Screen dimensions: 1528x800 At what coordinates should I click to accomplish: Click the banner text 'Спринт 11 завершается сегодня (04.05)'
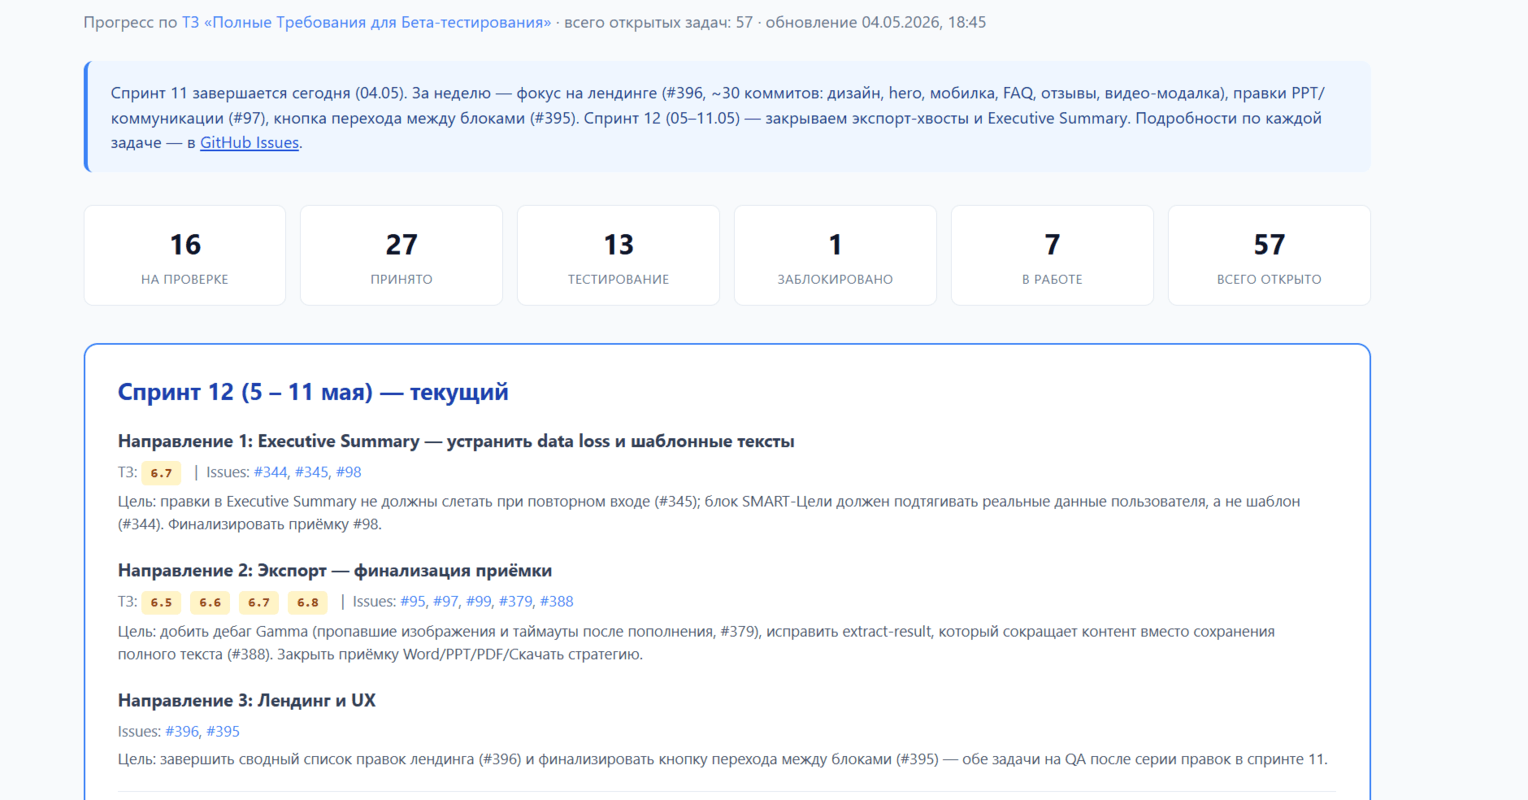(x=257, y=93)
